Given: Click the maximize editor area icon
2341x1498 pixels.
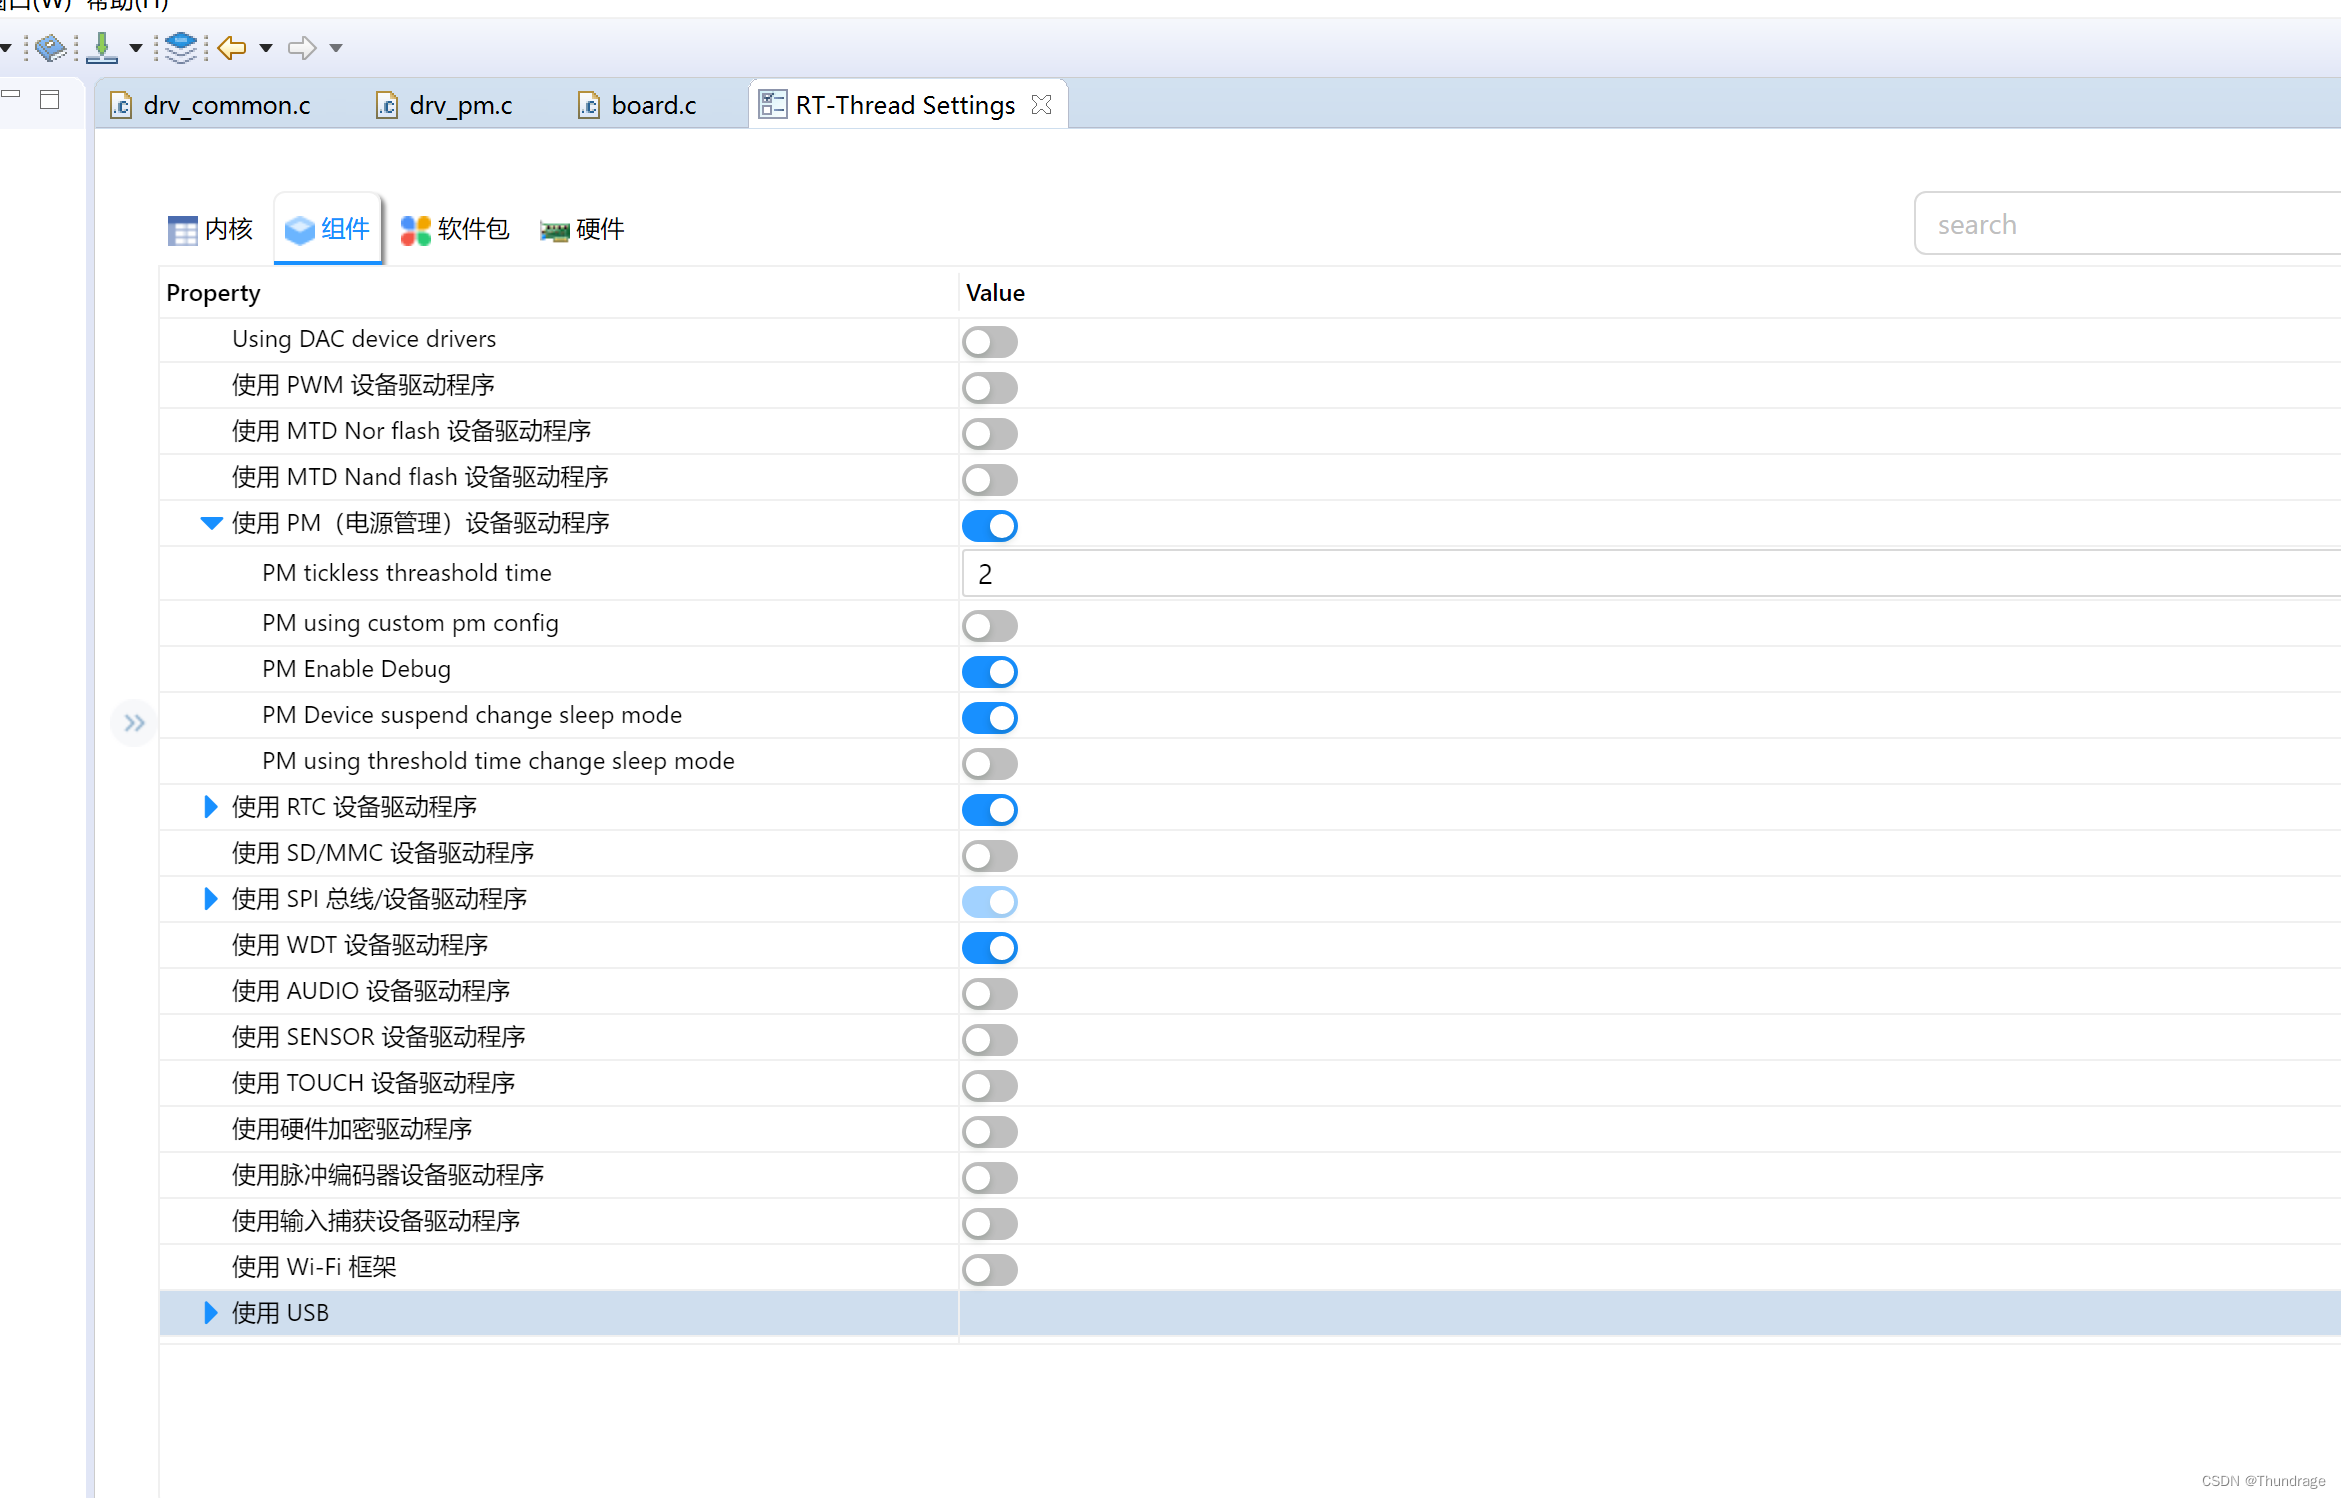Looking at the screenshot, I should click(x=50, y=99).
